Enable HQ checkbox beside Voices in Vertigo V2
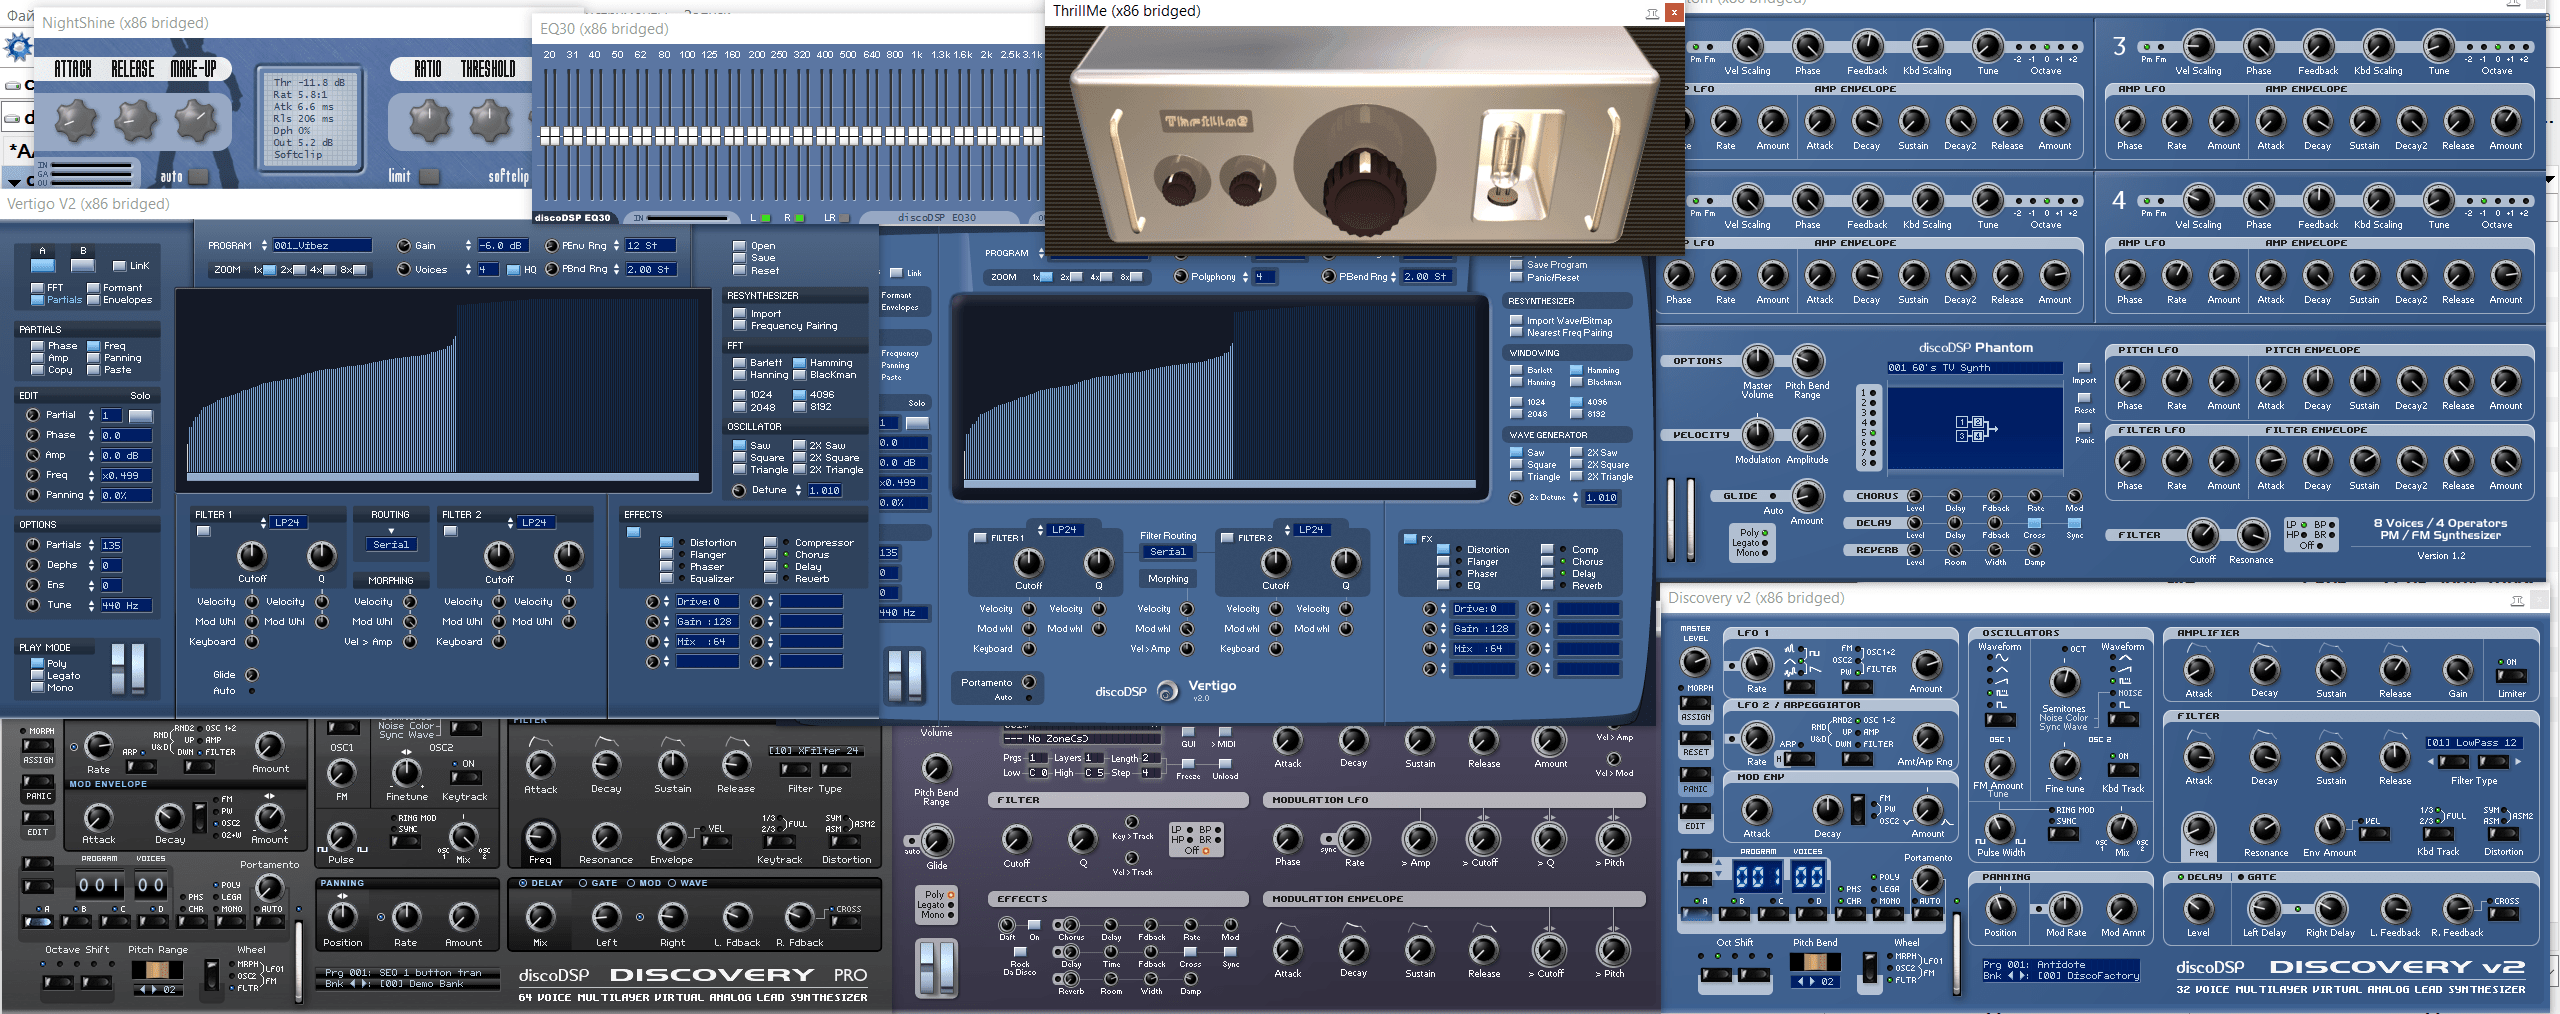2560x1014 pixels. (513, 270)
